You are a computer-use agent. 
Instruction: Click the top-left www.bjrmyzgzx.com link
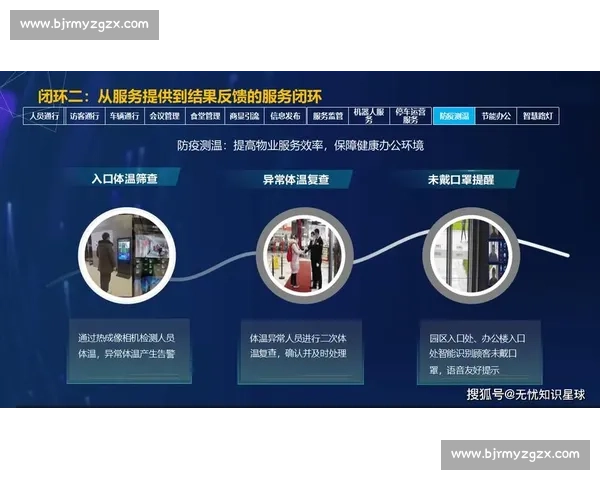[85, 24]
